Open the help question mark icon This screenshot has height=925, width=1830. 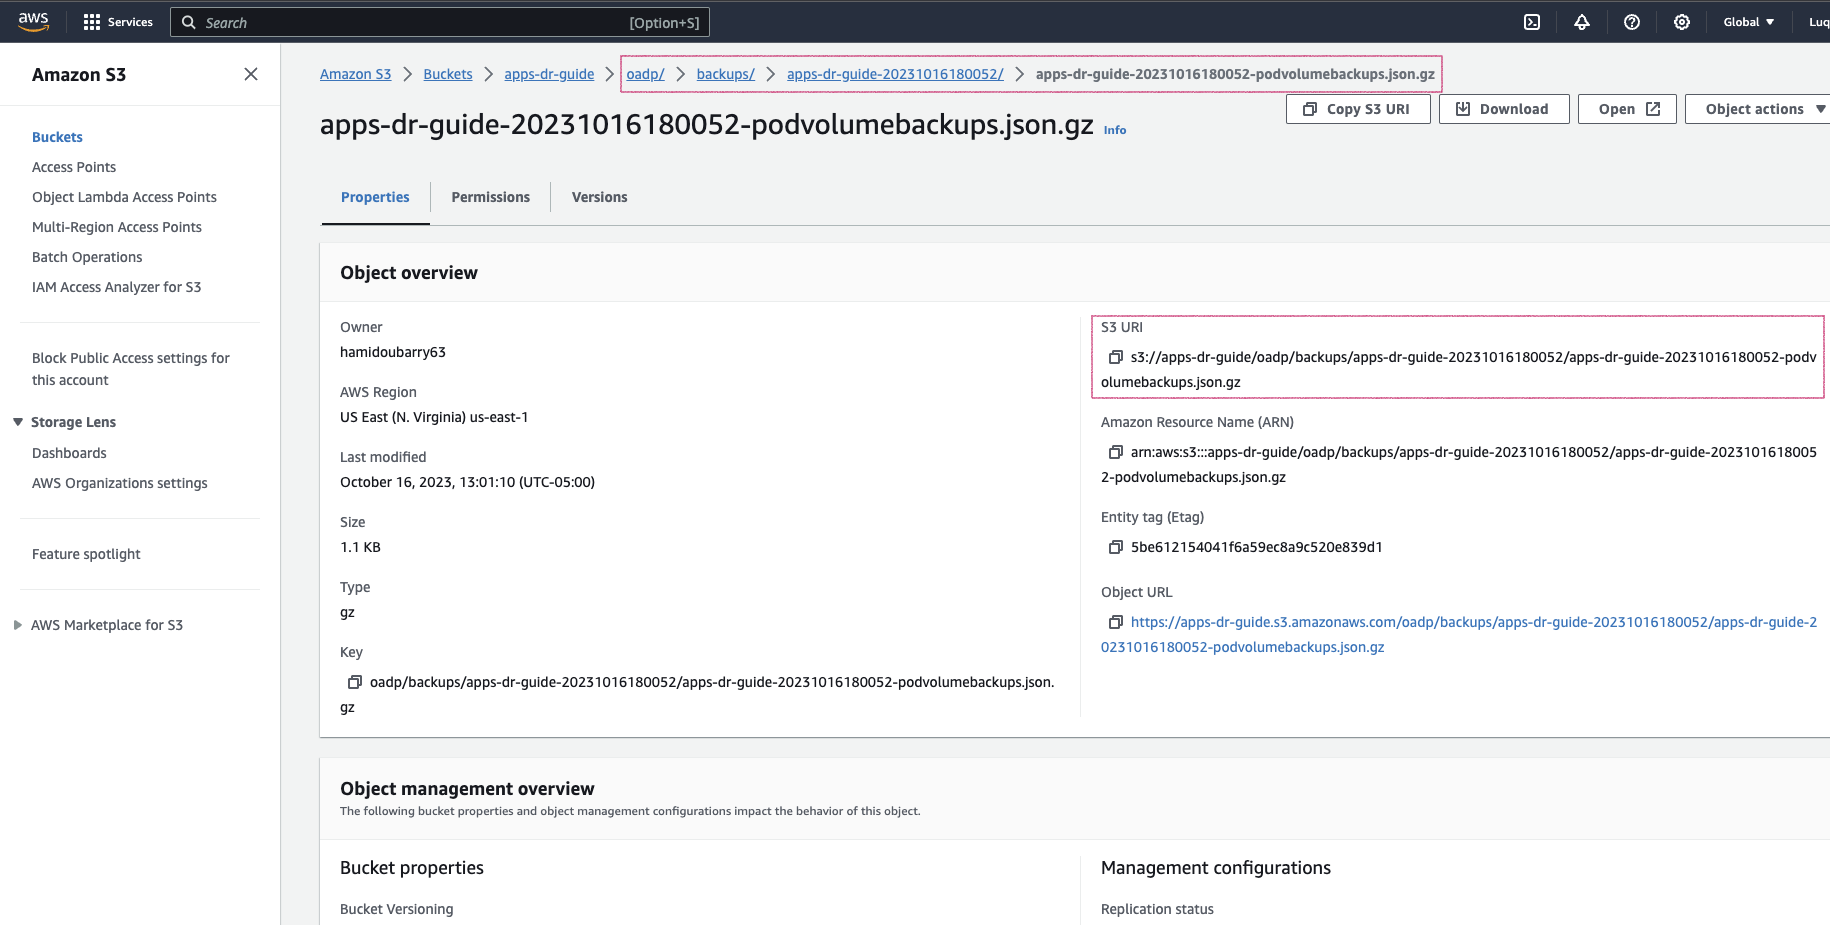point(1632,22)
